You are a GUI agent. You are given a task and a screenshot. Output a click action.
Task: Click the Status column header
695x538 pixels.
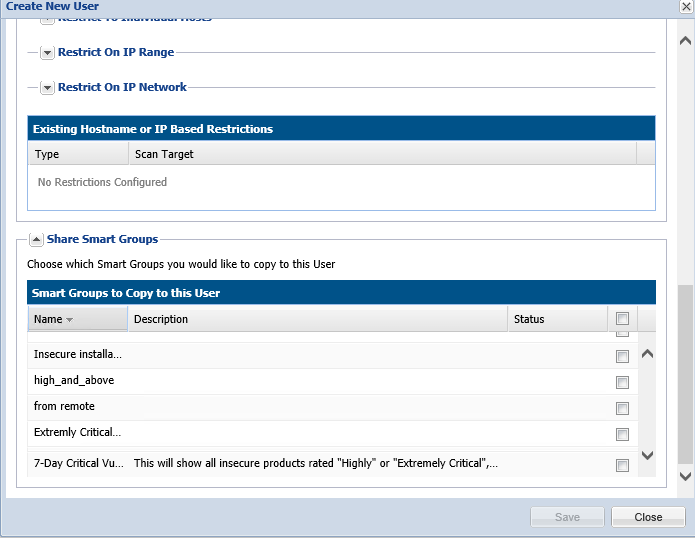(529, 319)
